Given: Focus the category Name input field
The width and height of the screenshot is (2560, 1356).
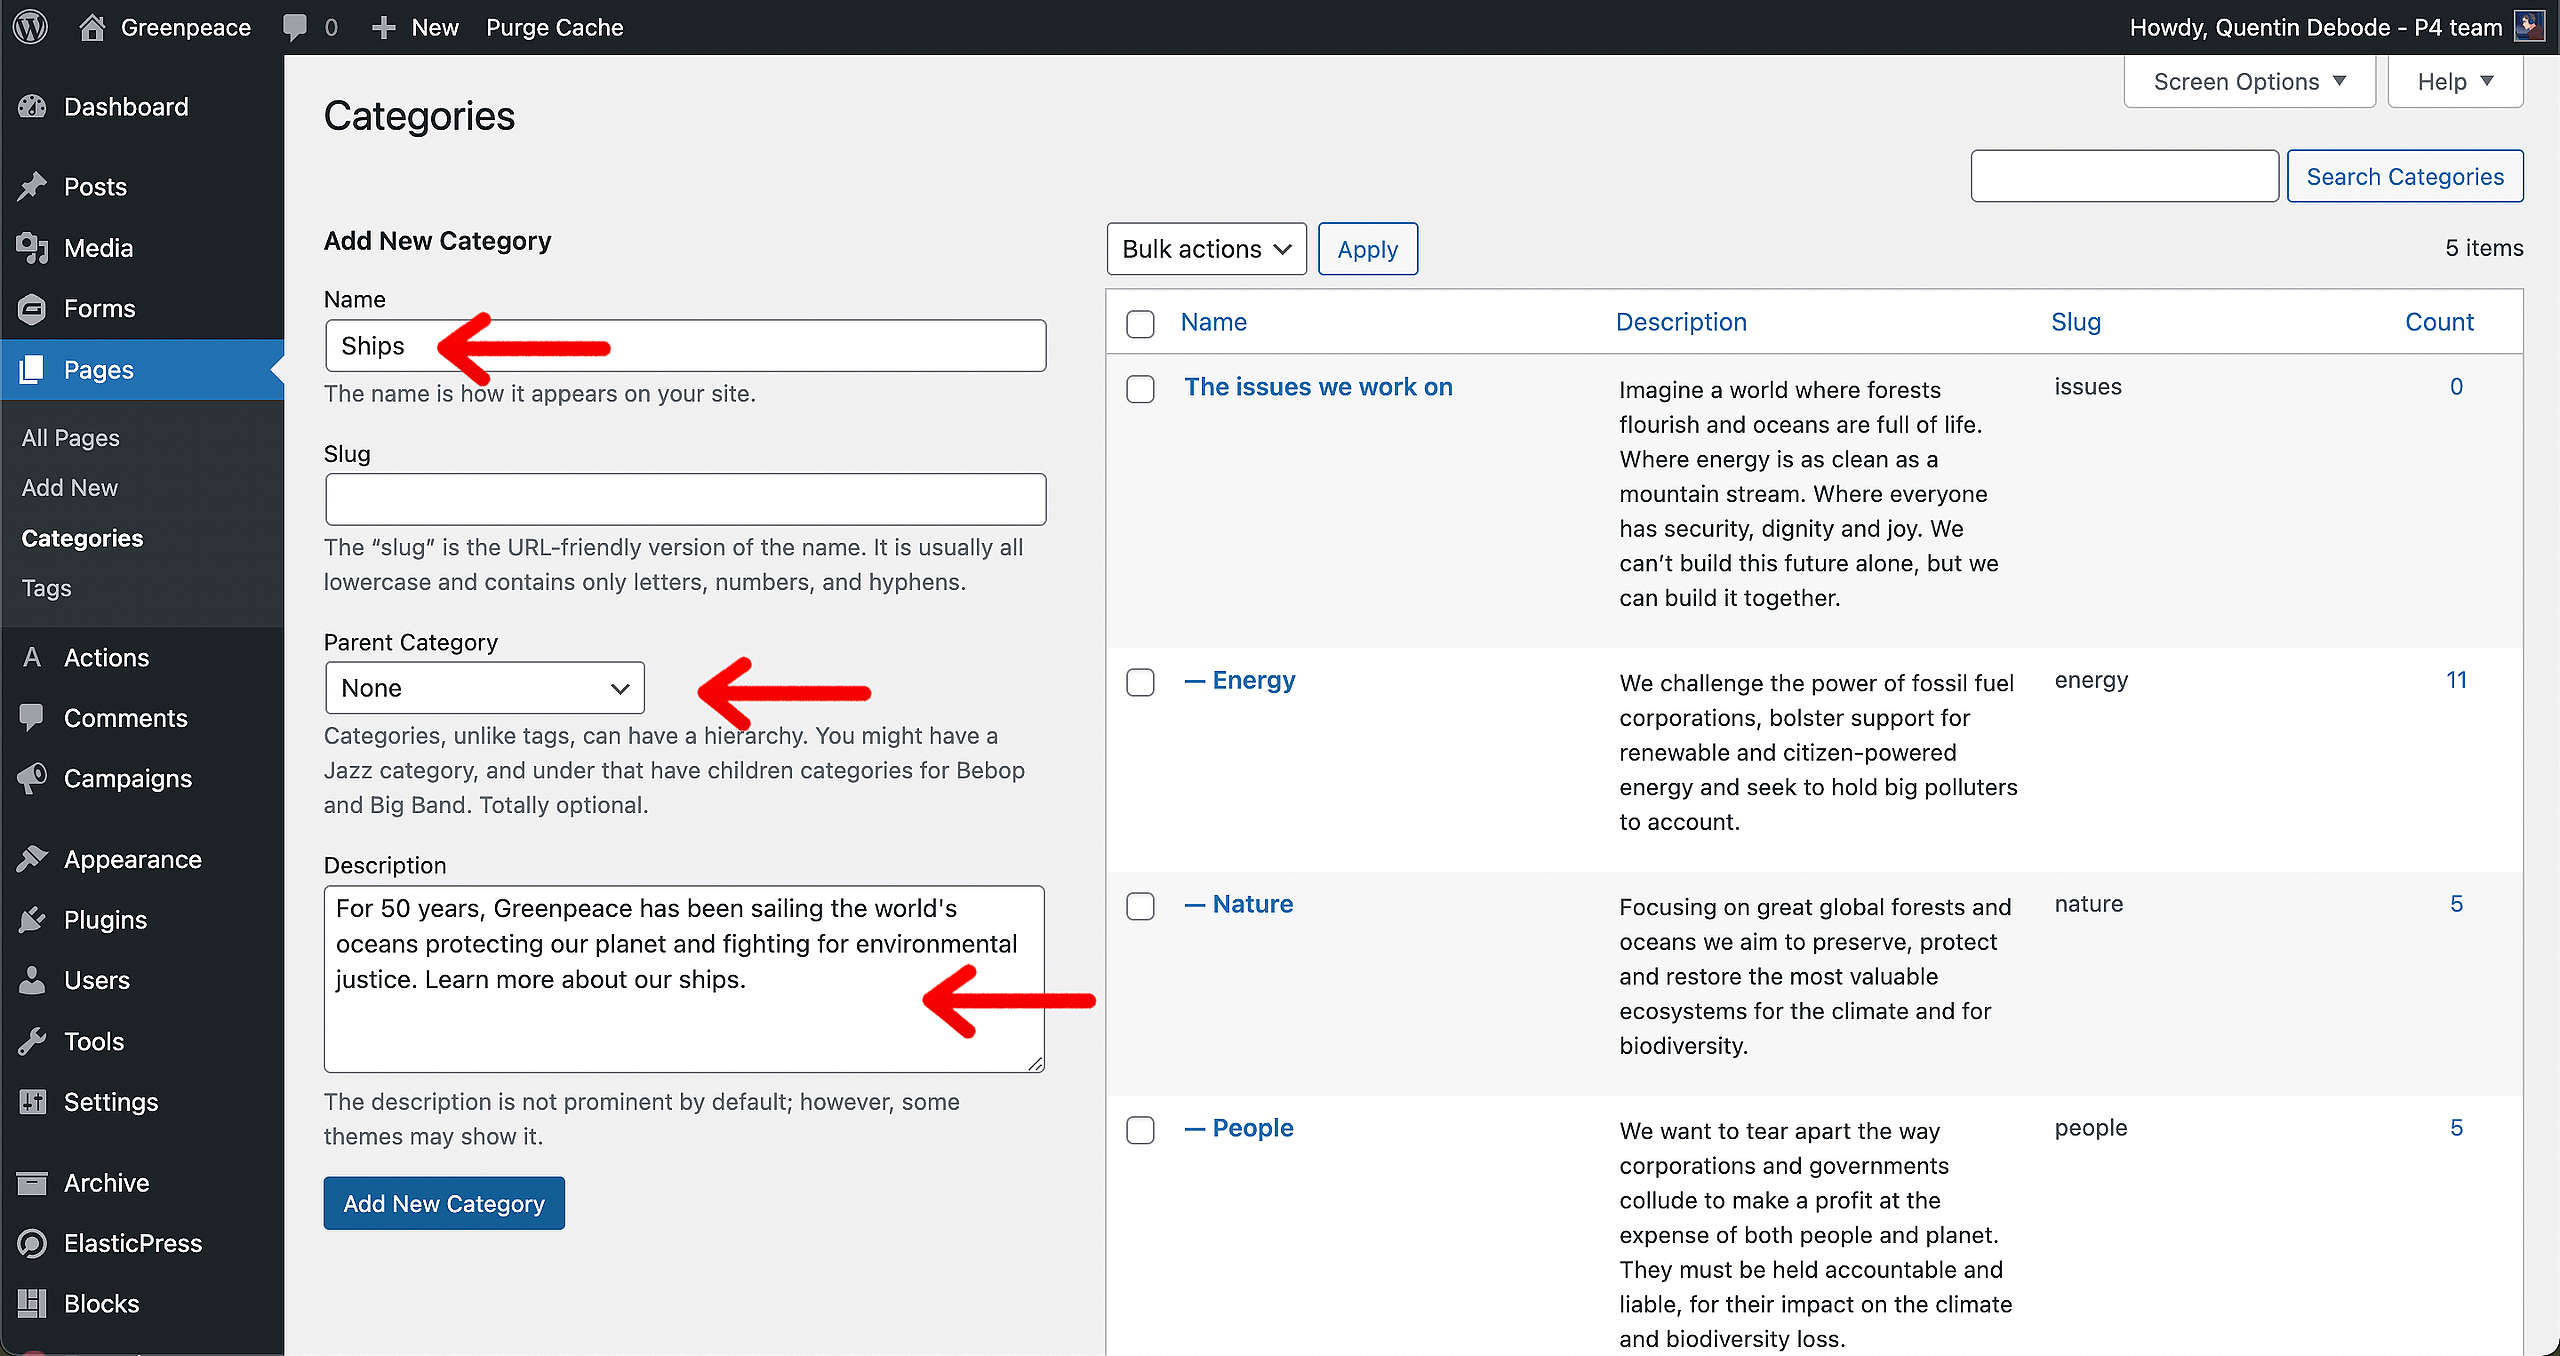Looking at the screenshot, I should (686, 346).
